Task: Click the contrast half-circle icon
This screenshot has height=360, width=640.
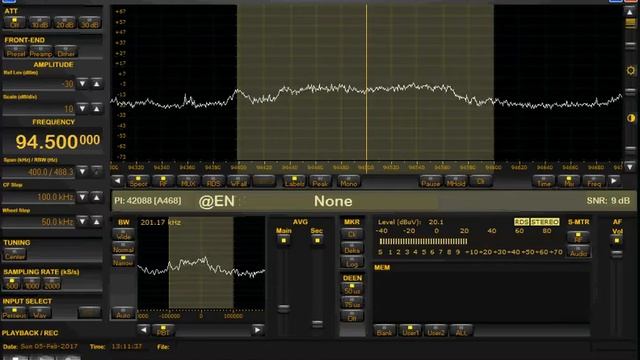Action: coord(631,118)
